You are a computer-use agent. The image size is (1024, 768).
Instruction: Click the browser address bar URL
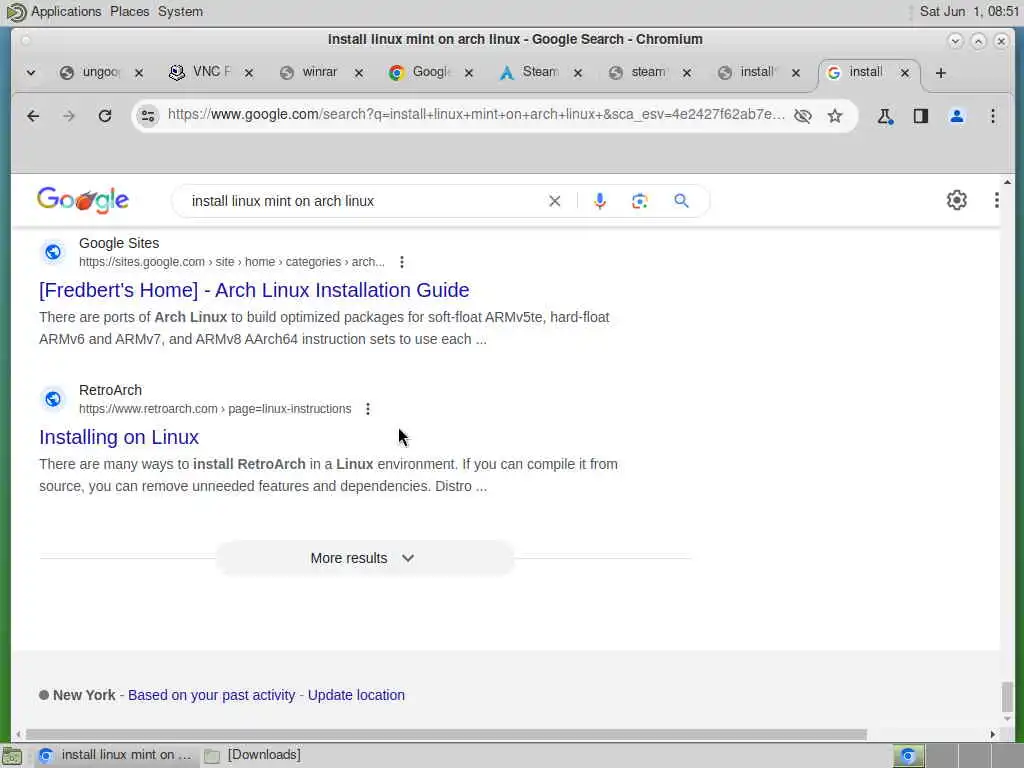(x=476, y=115)
